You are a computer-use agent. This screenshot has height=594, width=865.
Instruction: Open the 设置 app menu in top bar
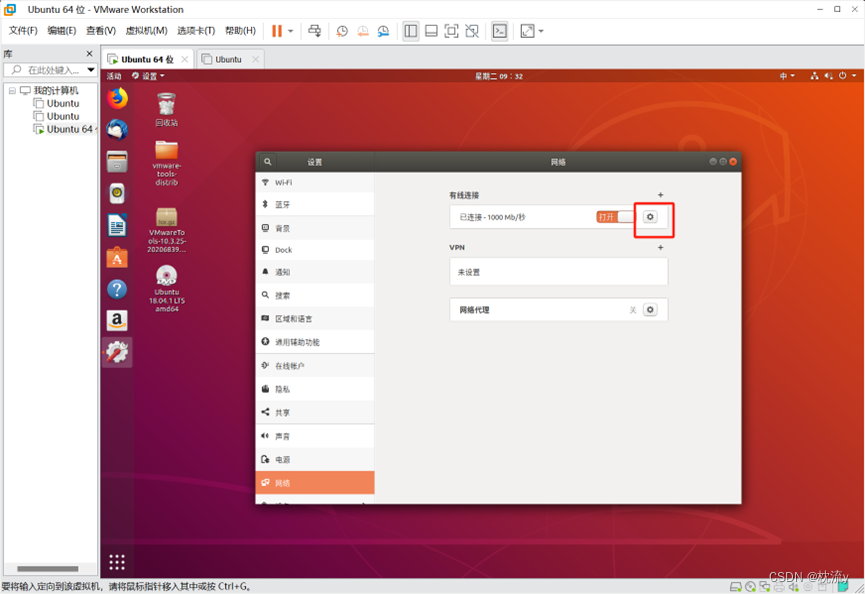(x=148, y=76)
